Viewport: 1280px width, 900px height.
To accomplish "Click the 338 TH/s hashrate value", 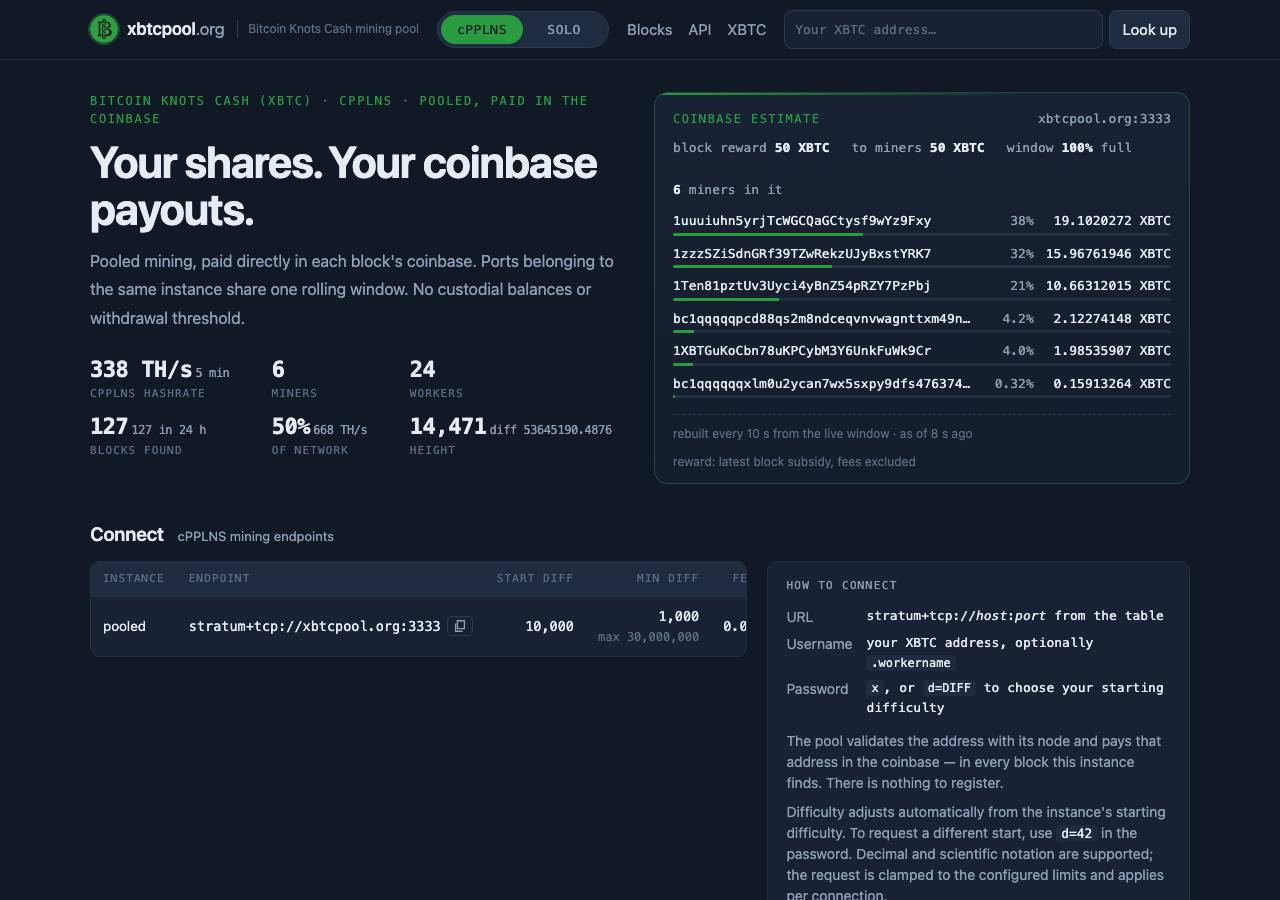I will (141, 369).
